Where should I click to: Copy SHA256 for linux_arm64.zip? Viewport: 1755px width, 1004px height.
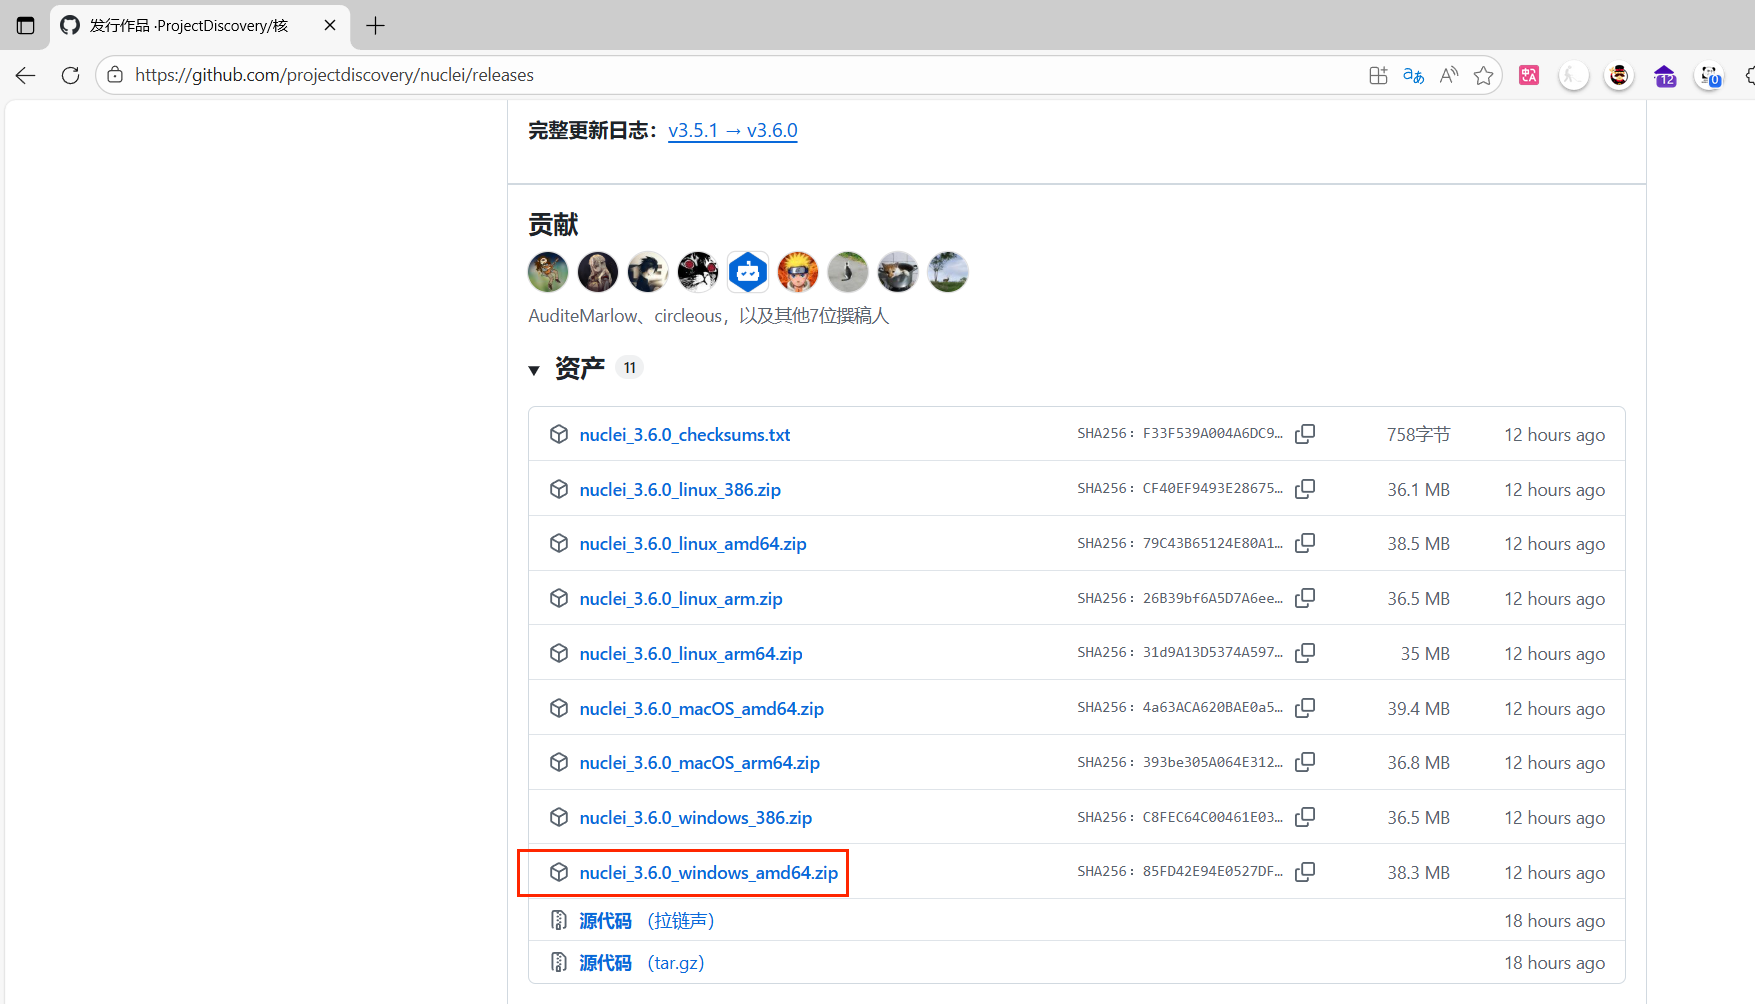click(x=1305, y=653)
